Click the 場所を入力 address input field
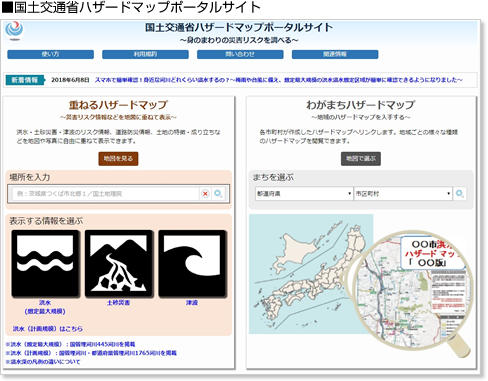This screenshot has height=381, width=488. (105, 194)
